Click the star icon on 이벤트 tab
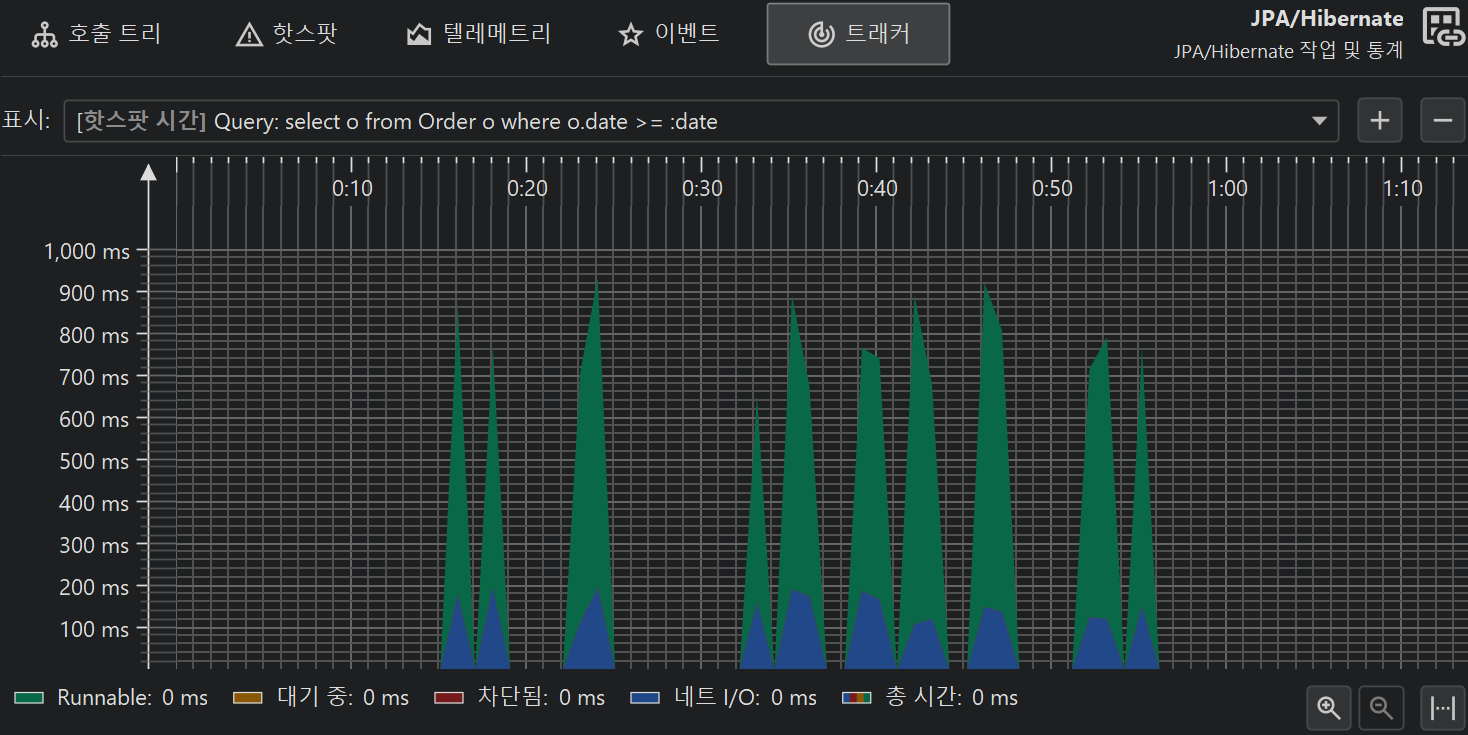 pos(630,35)
